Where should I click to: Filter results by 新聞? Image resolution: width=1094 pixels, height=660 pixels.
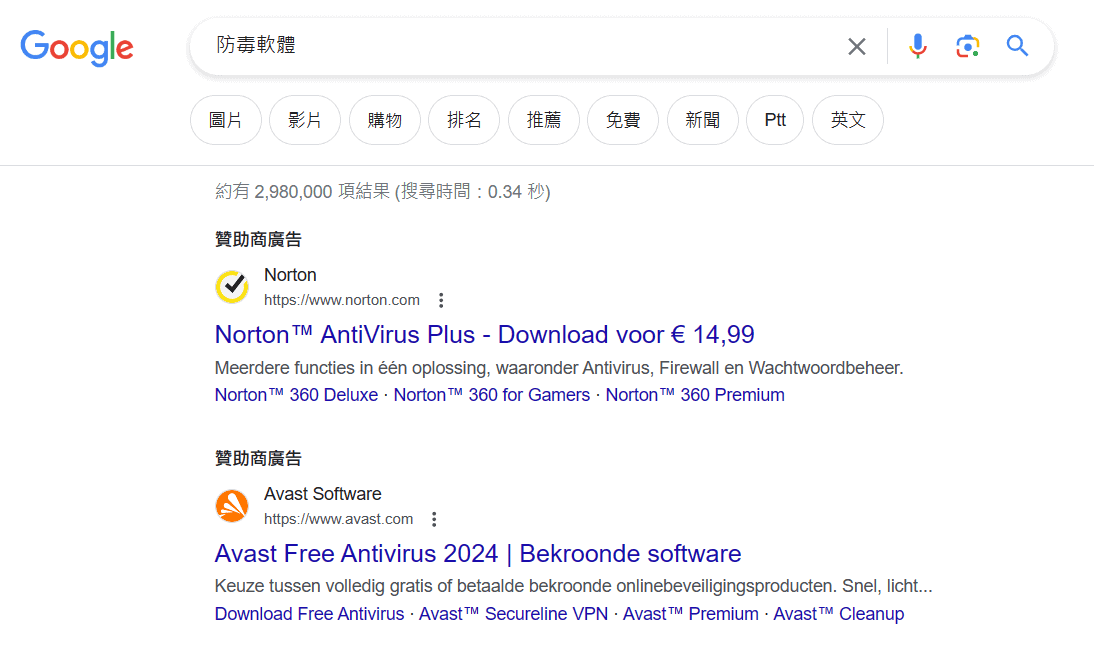coord(703,120)
